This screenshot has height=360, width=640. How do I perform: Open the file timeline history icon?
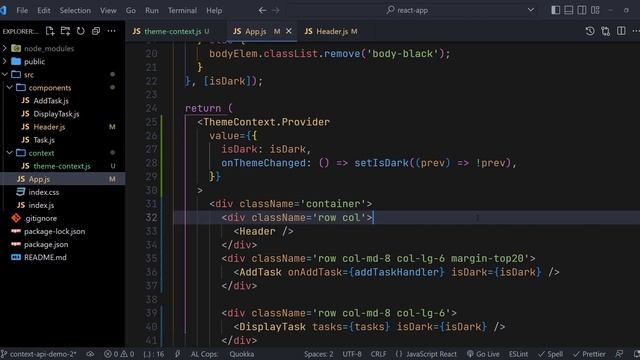(x=590, y=31)
